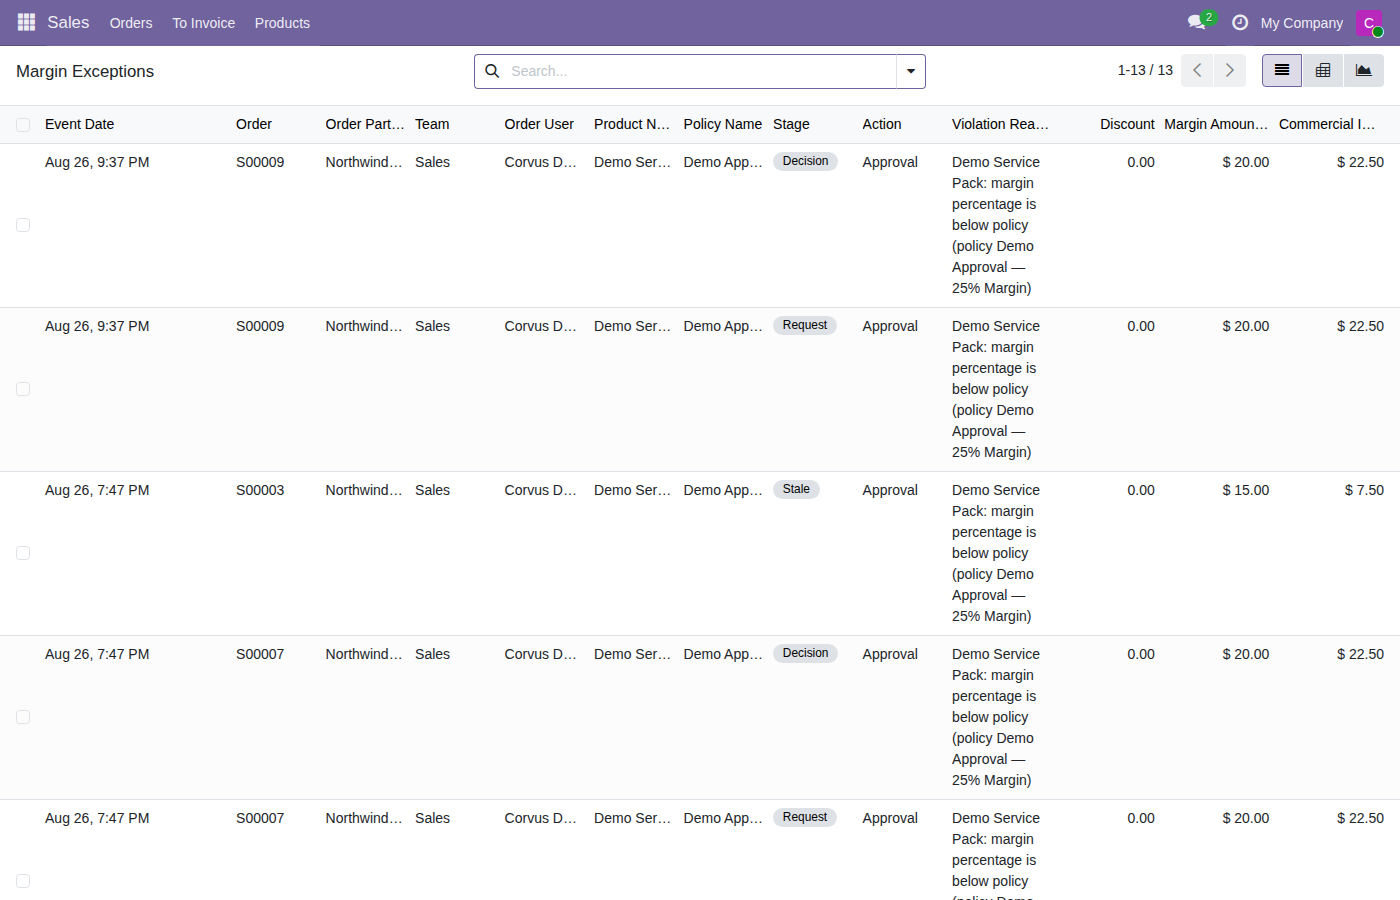Sort by Policy Name column header
The width and height of the screenshot is (1400, 900).
coord(722,124)
